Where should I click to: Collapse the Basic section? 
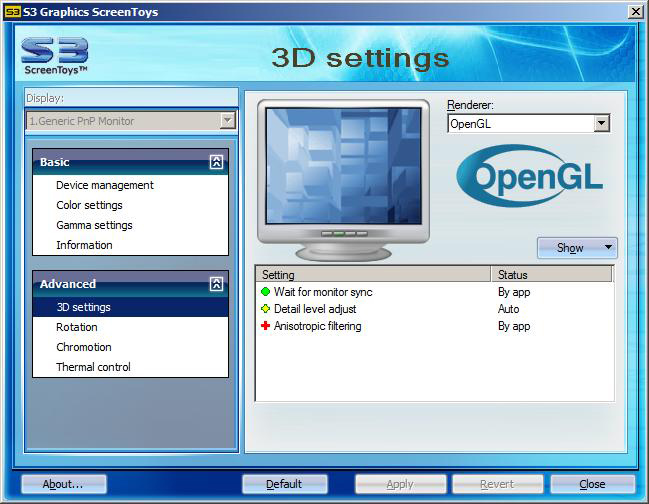coord(216,162)
